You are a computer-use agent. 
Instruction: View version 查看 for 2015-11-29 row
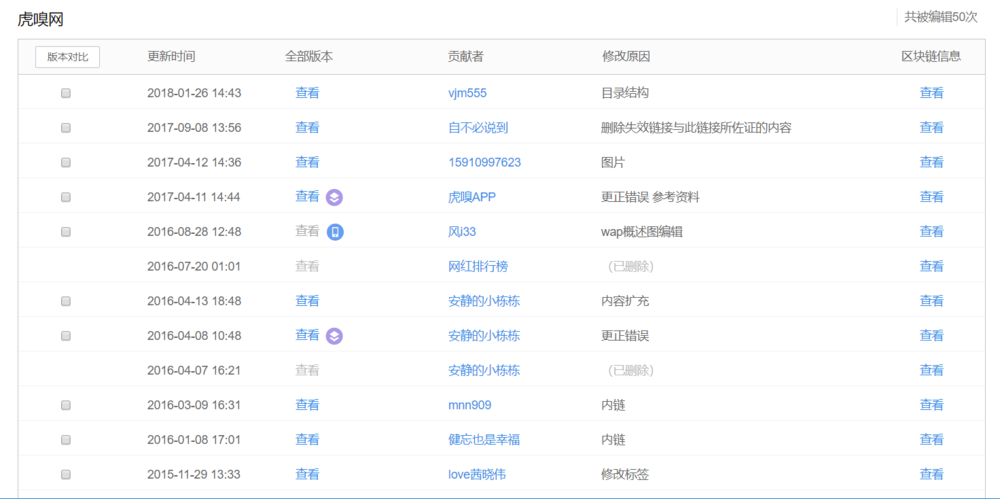coord(307,474)
